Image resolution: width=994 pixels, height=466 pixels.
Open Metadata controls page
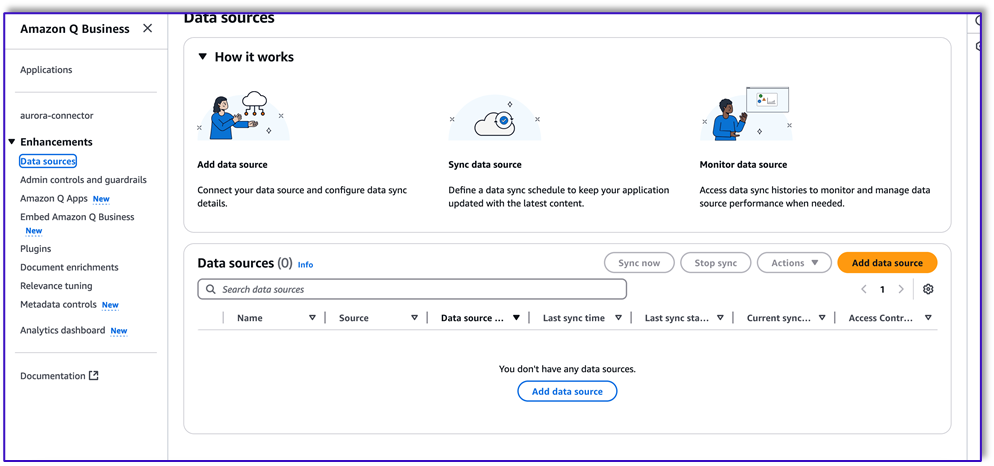pyautogui.click(x=58, y=304)
